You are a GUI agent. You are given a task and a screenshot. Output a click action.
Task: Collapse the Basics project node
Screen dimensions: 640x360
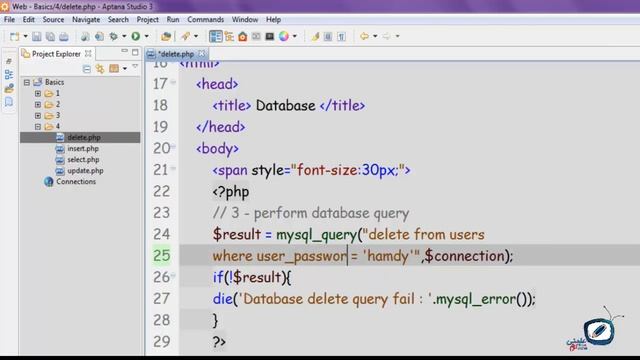pos(27,82)
